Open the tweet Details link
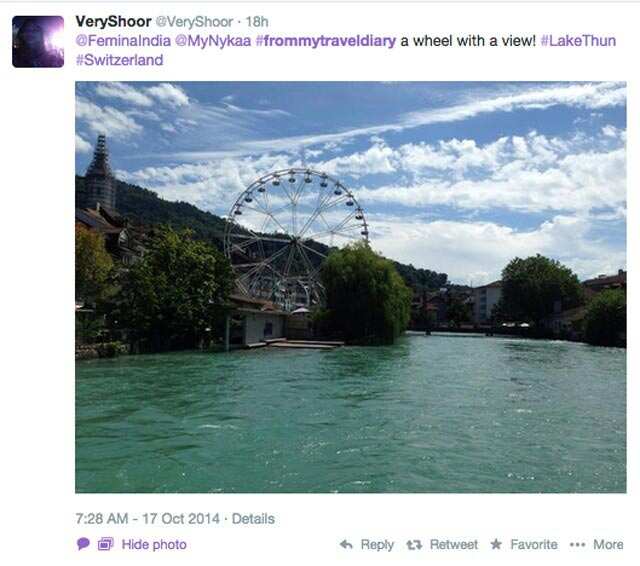This screenshot has height=566, width=640. pyautogui.click(x=253, y=519)
